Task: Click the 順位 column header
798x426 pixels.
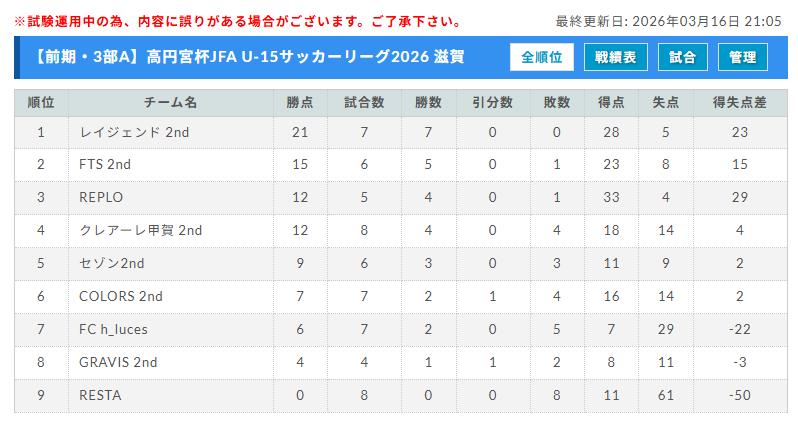Action: tap(41, 103)
